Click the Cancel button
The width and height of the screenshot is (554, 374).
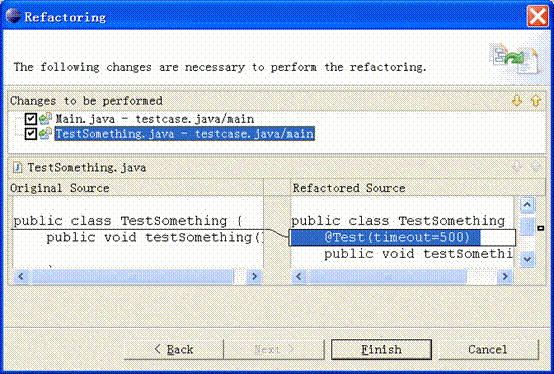pyautogui.click(x=488, y=350)
